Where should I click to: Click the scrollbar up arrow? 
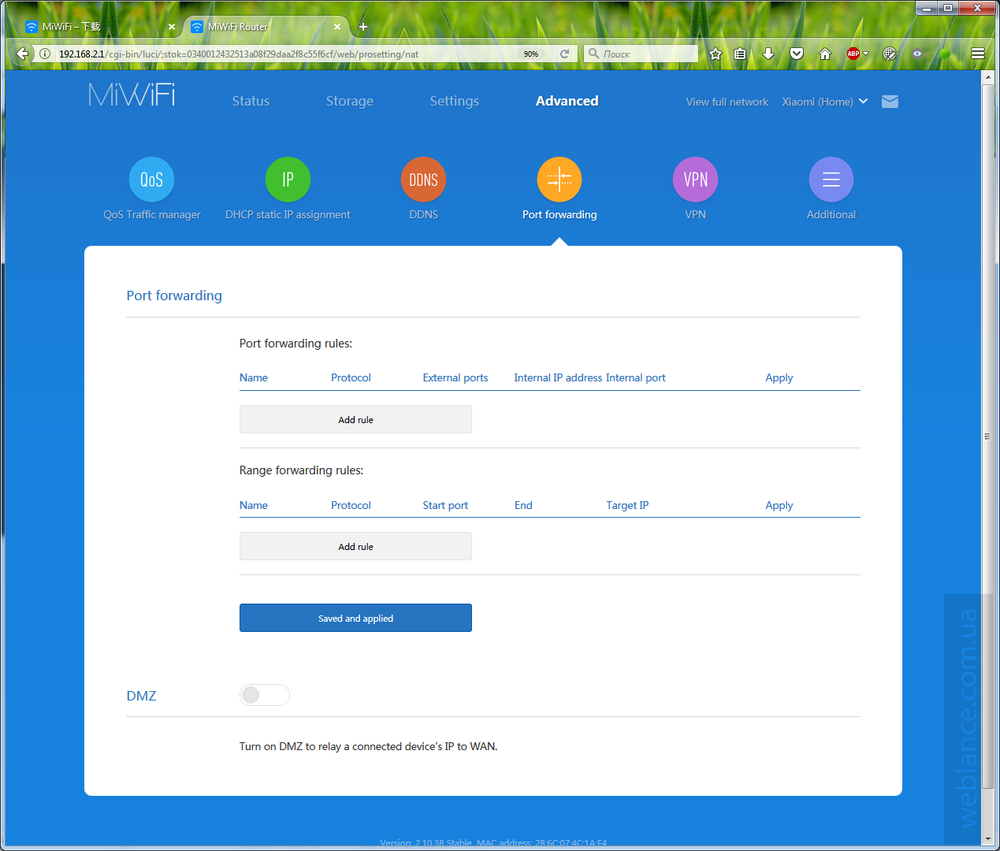pos(987,77)
